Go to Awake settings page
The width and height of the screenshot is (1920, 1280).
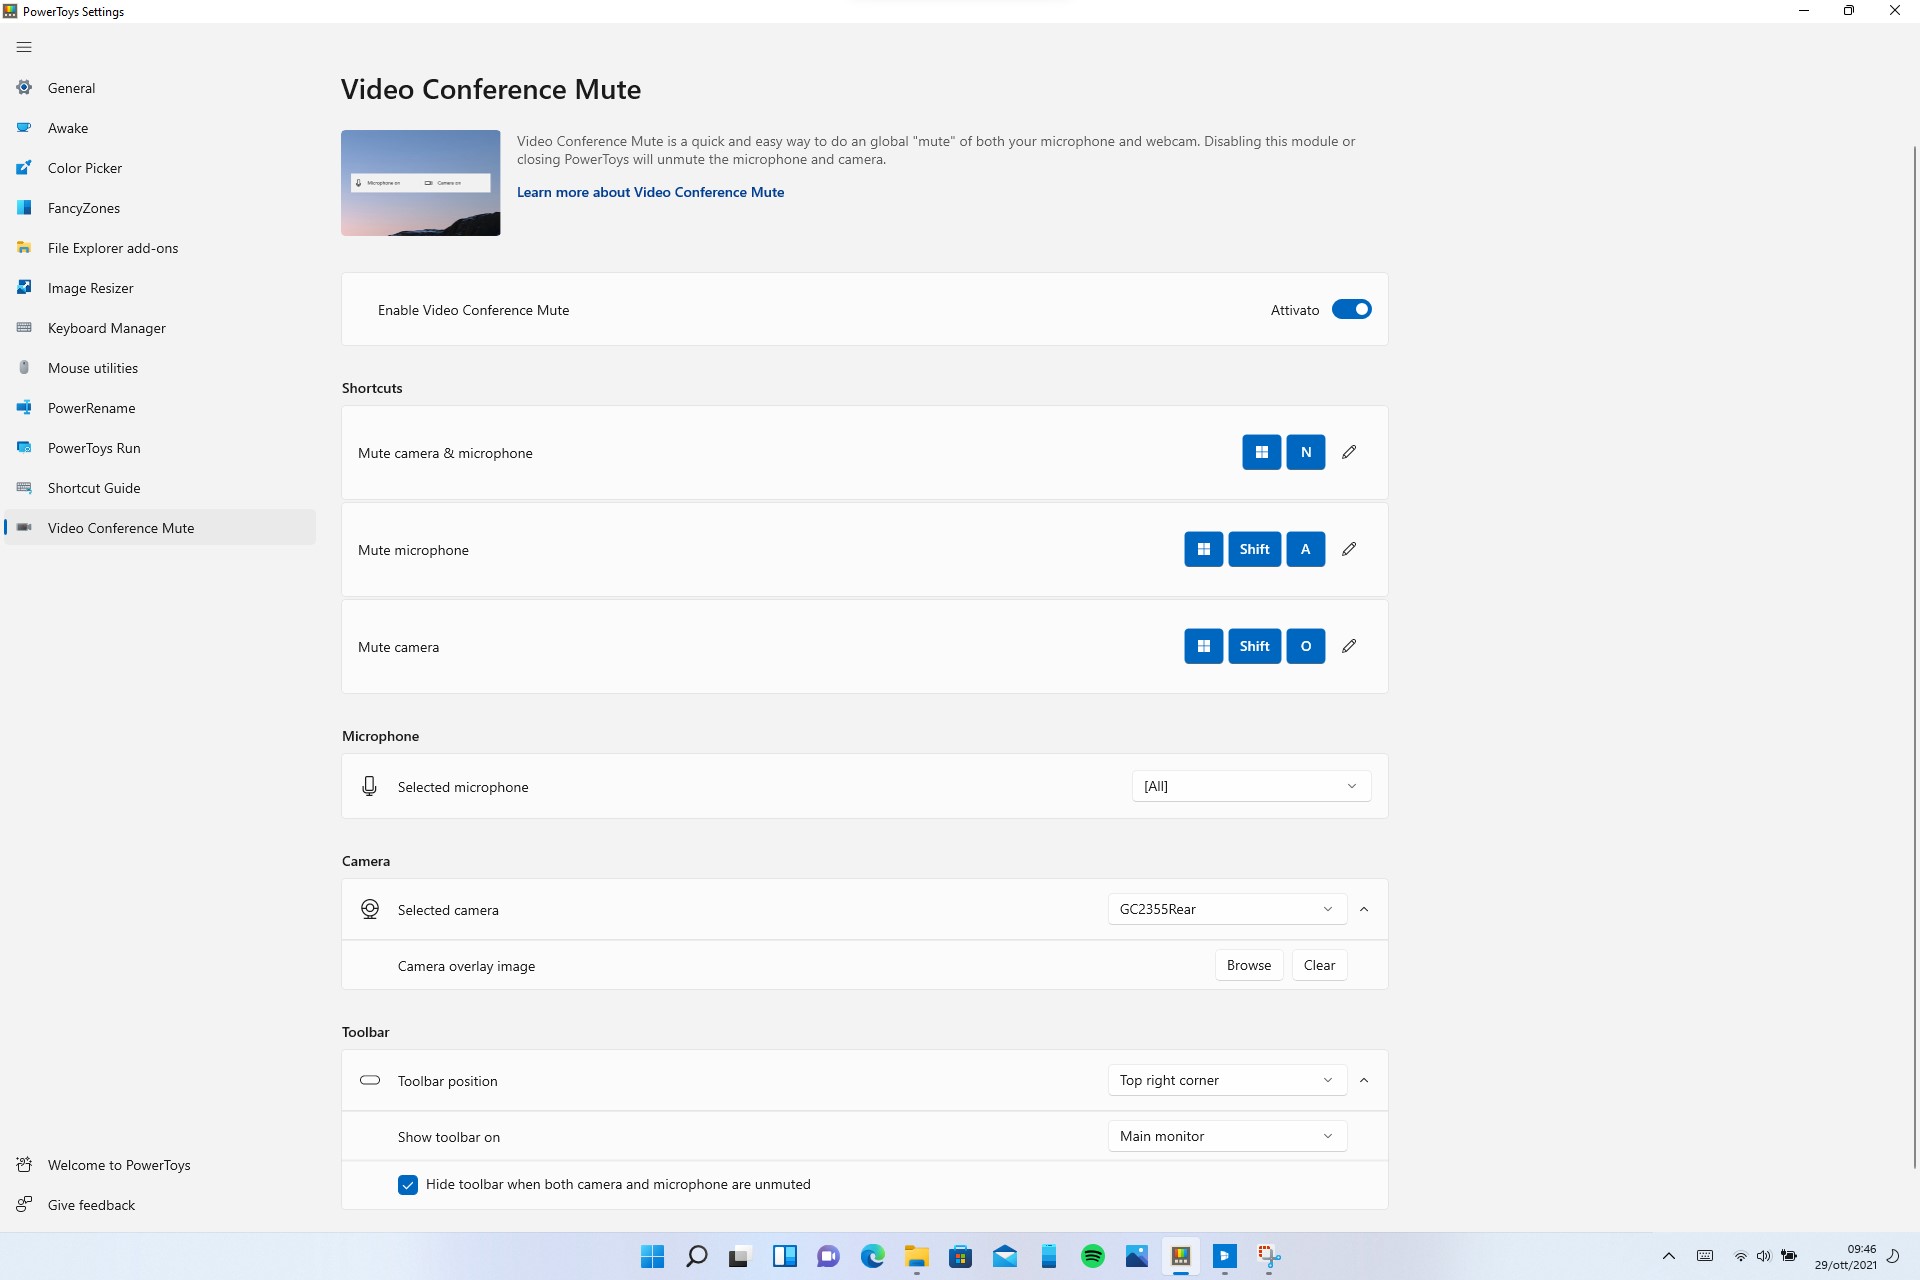click(160, 128)
